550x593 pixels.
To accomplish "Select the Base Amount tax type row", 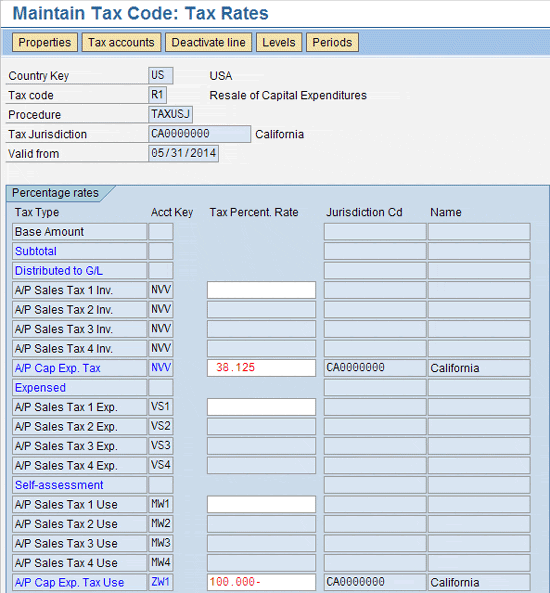I will click(x=79, y=231).
